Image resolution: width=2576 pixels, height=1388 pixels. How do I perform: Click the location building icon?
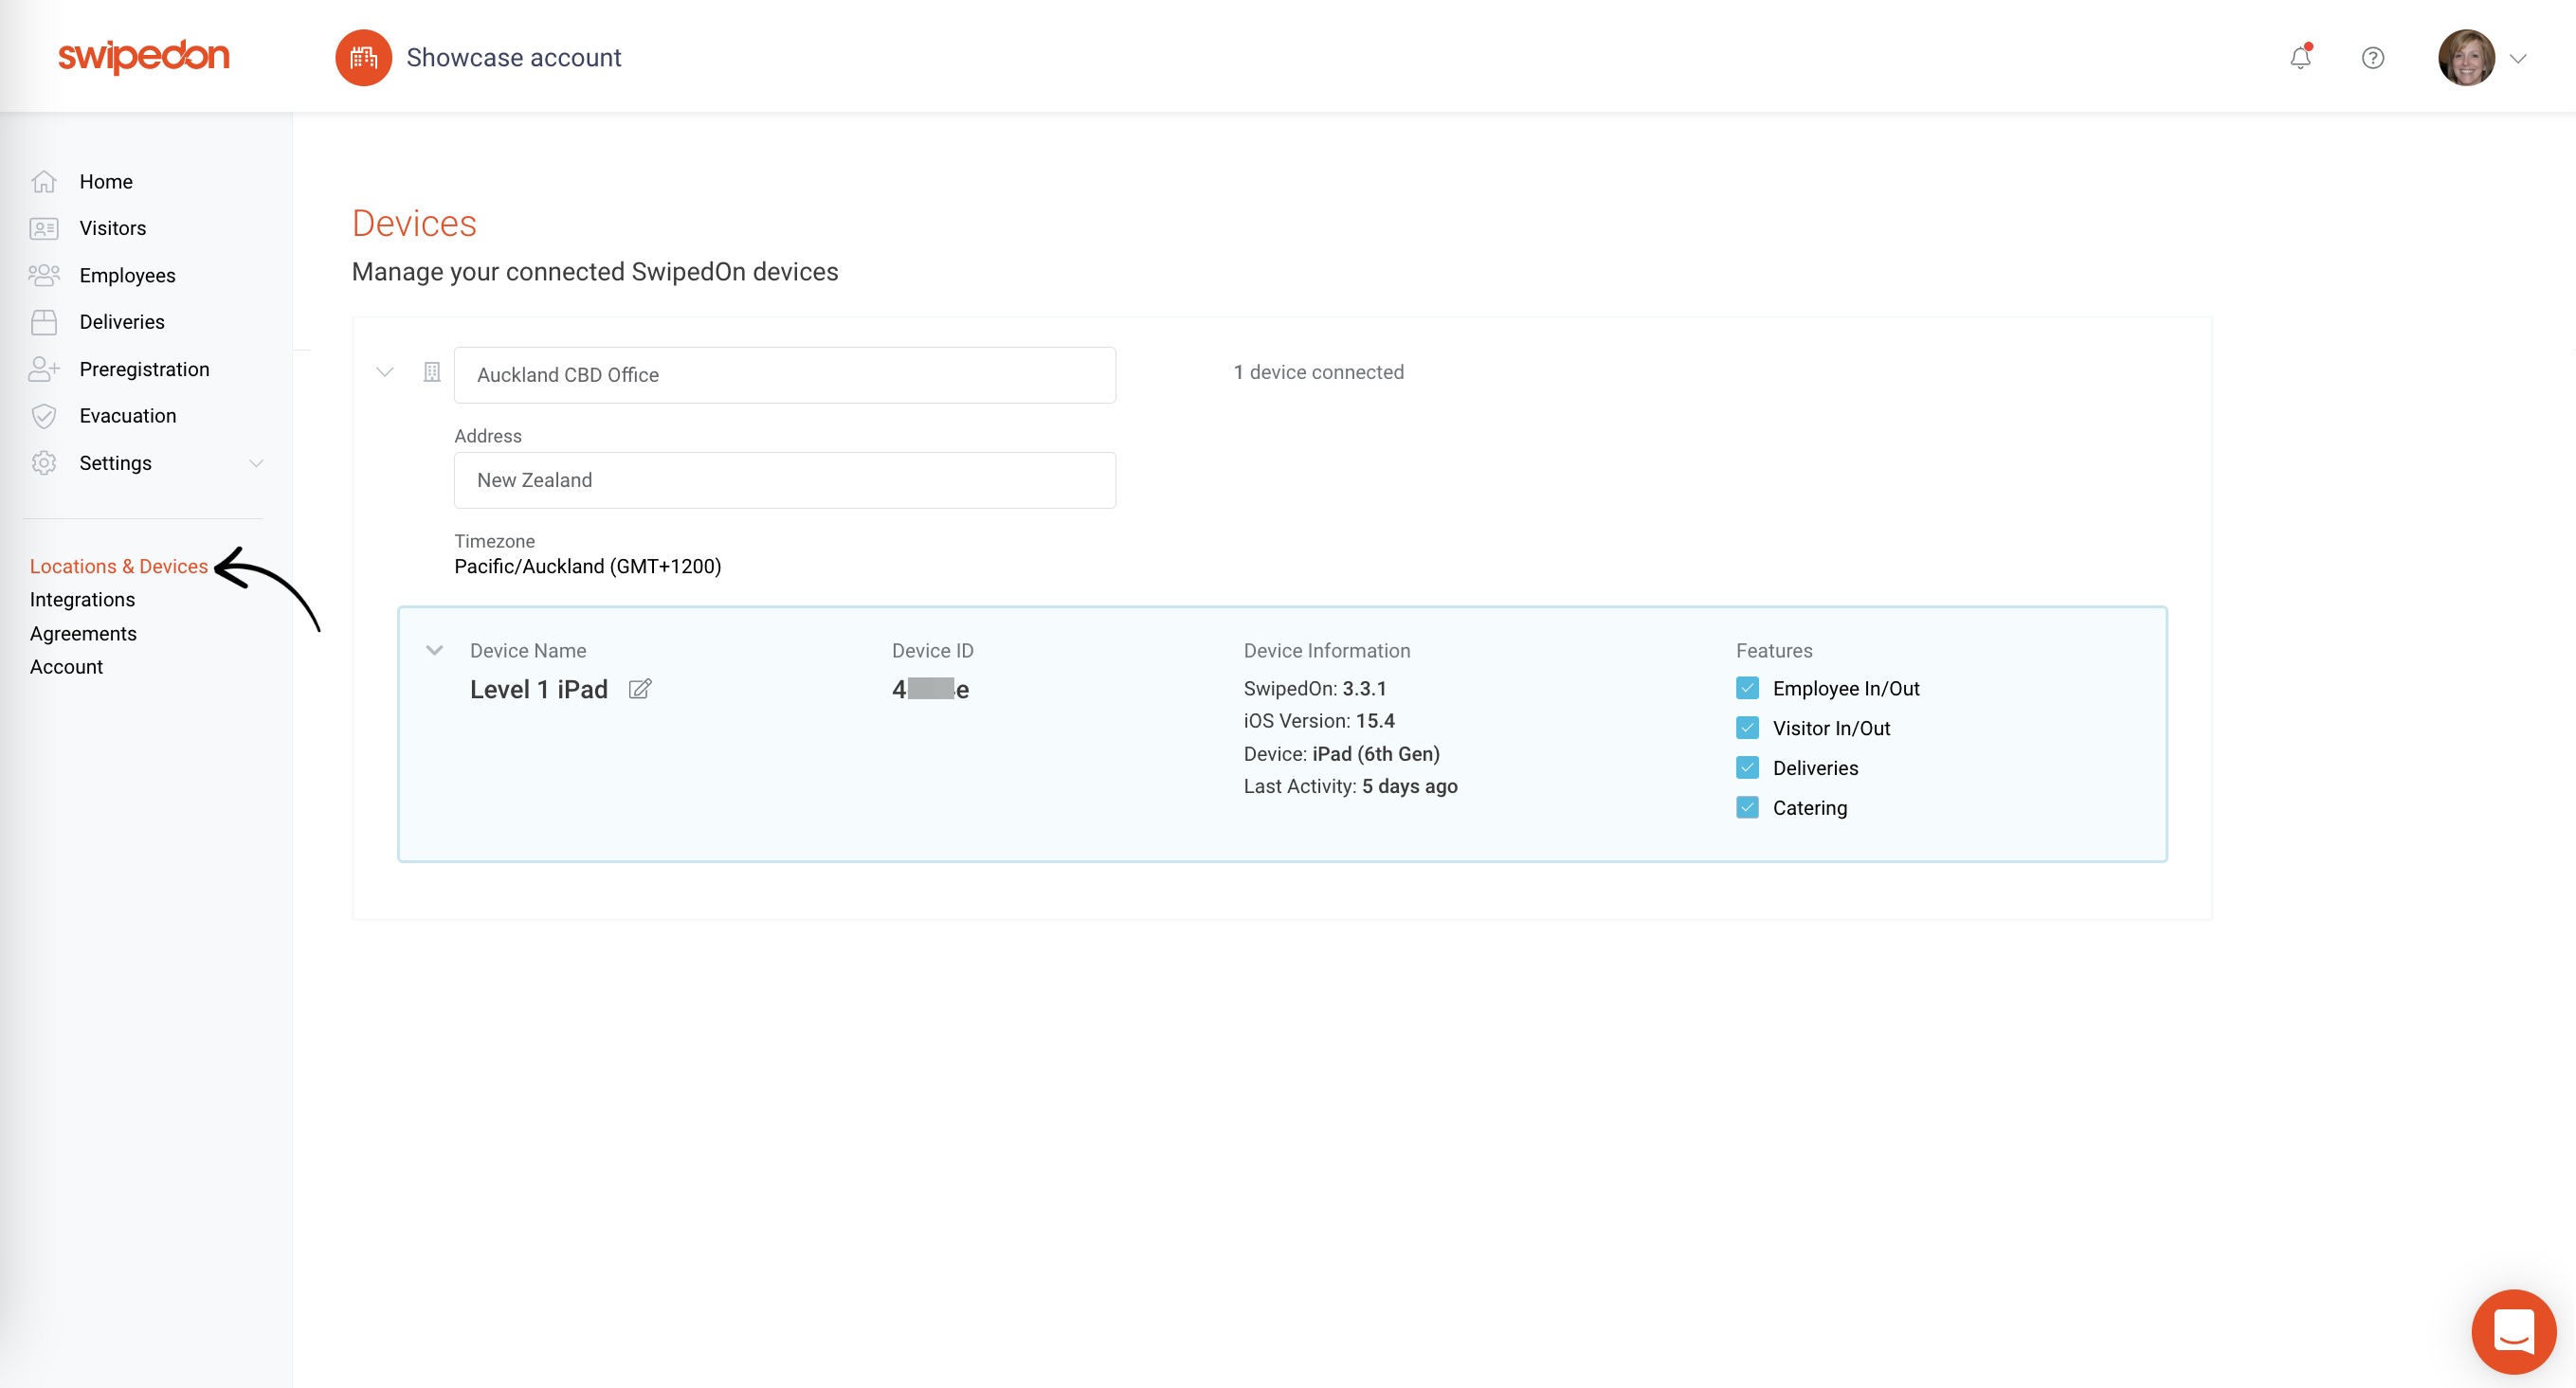[432, 372]
